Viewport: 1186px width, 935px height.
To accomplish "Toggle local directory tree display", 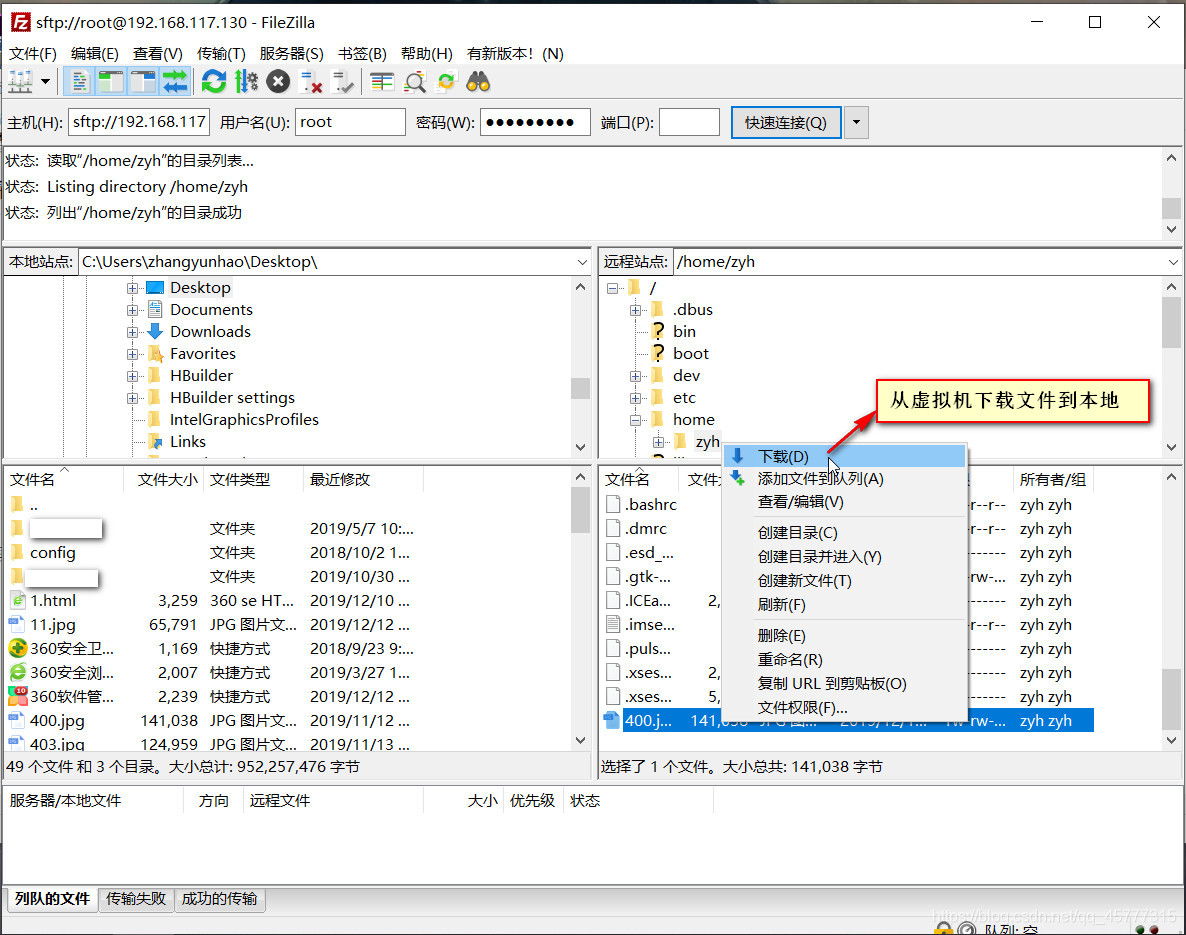I will click(110, 82).
